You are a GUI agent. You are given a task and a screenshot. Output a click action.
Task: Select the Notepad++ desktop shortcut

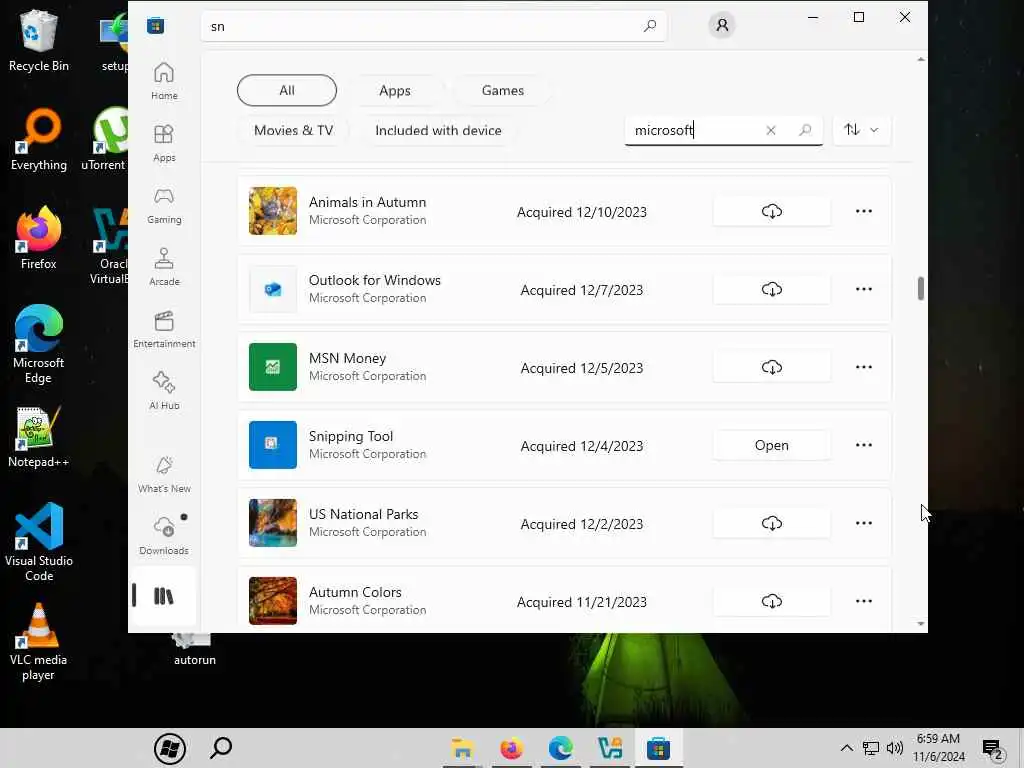pos(39,437)
